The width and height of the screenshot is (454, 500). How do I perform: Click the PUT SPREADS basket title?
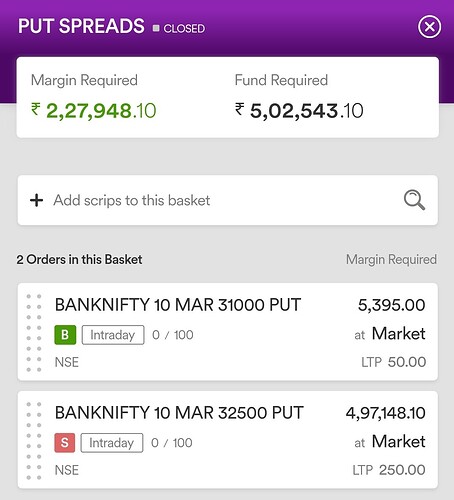click(81, 26)
